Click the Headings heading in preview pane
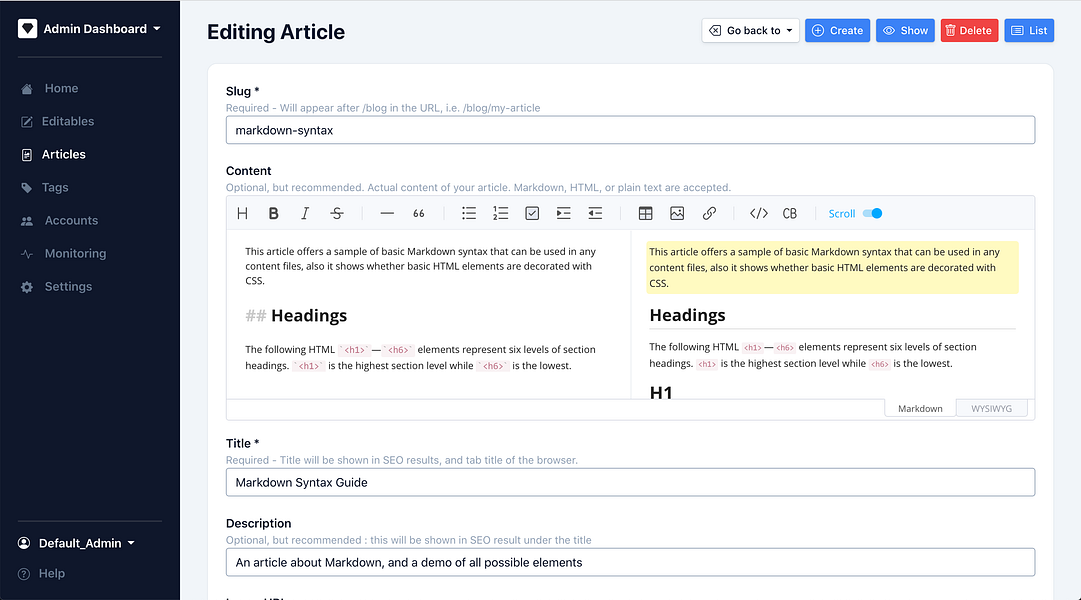1081x600 pixels. (x=687, y=315)
